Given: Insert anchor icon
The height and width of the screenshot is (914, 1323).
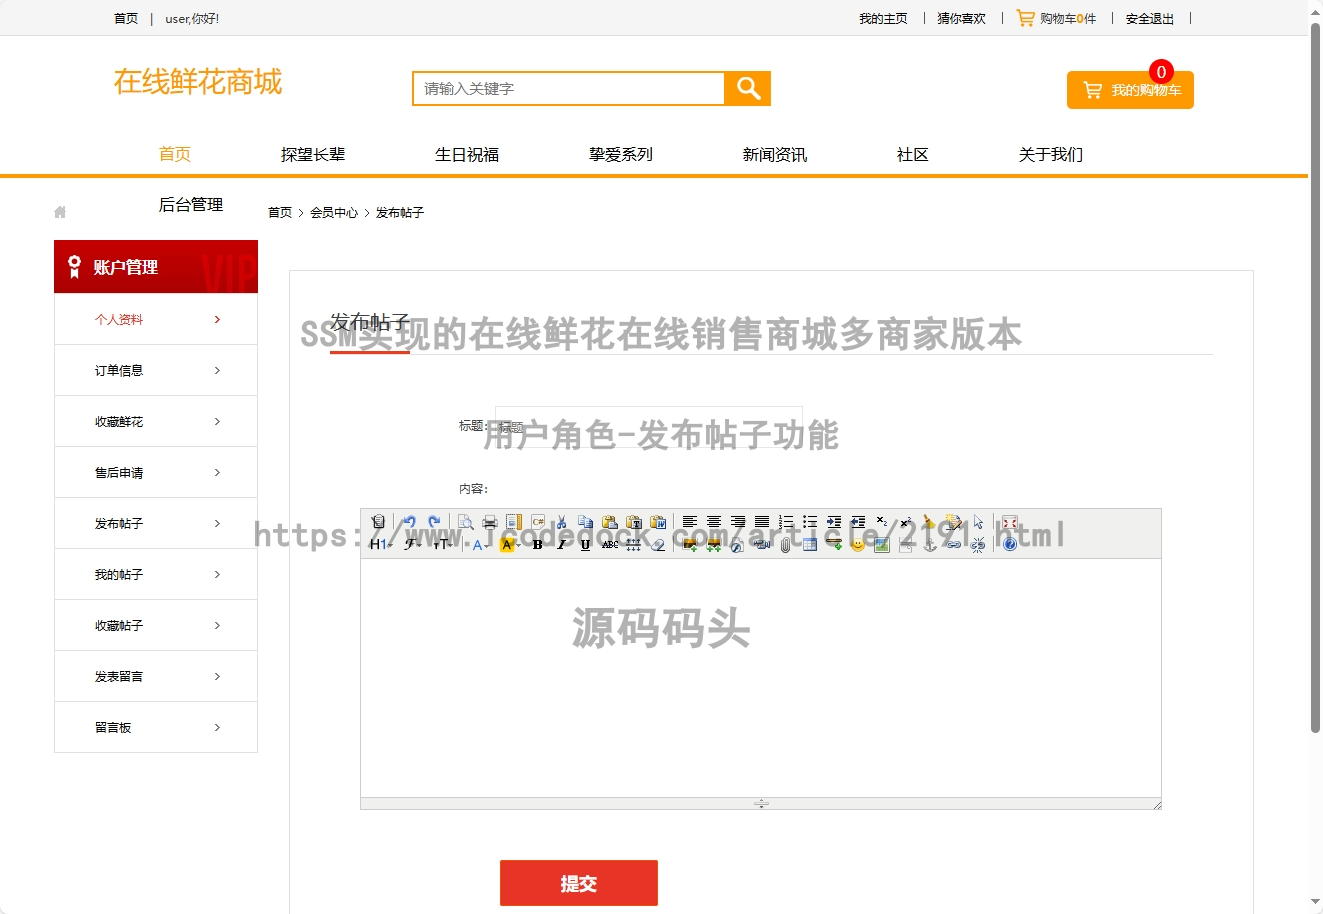Looking at the screenshot, I should pos(930,545).
